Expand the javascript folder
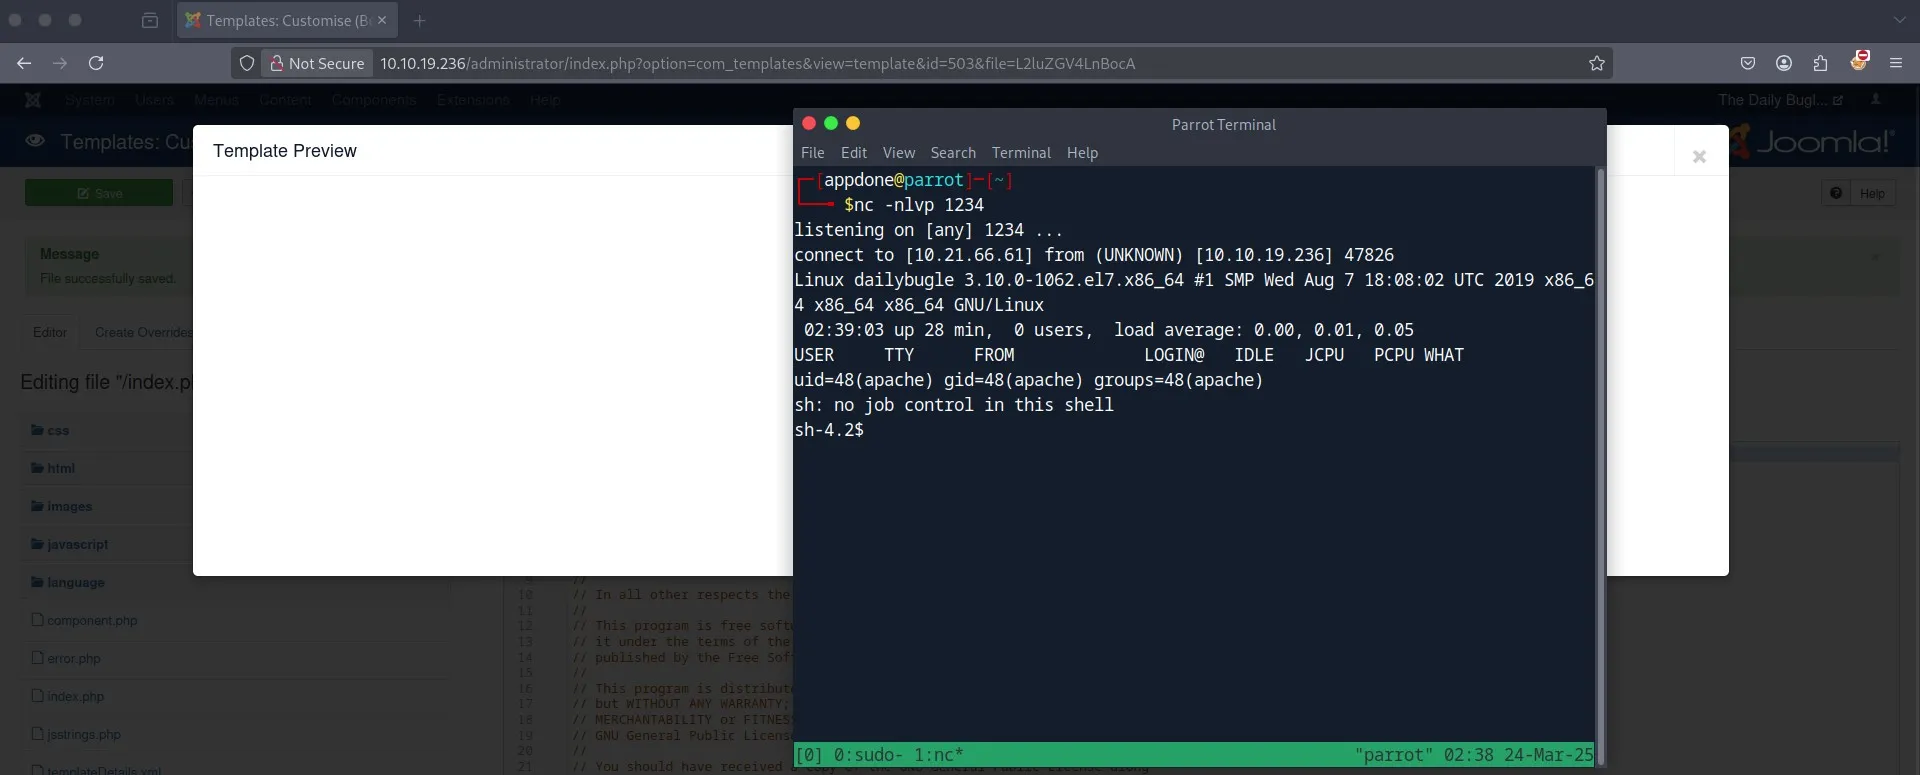1920x775 pixels. click(x=69, y=544)
